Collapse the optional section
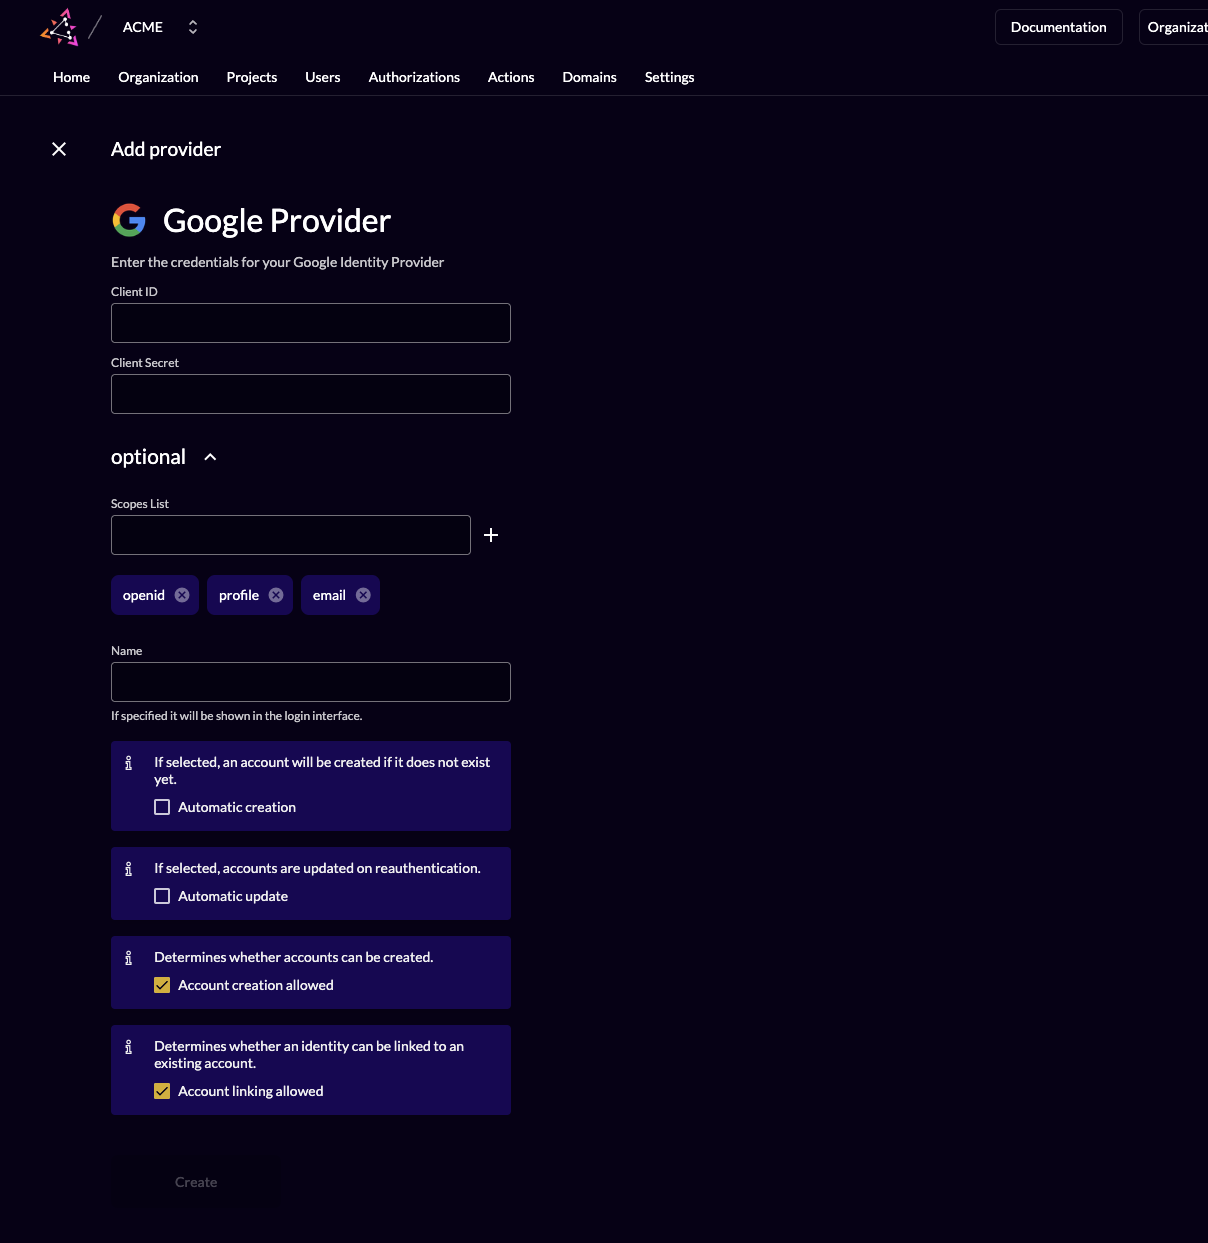The image size is (1208, 1243). pyautogui.click(x=210, y=457)
